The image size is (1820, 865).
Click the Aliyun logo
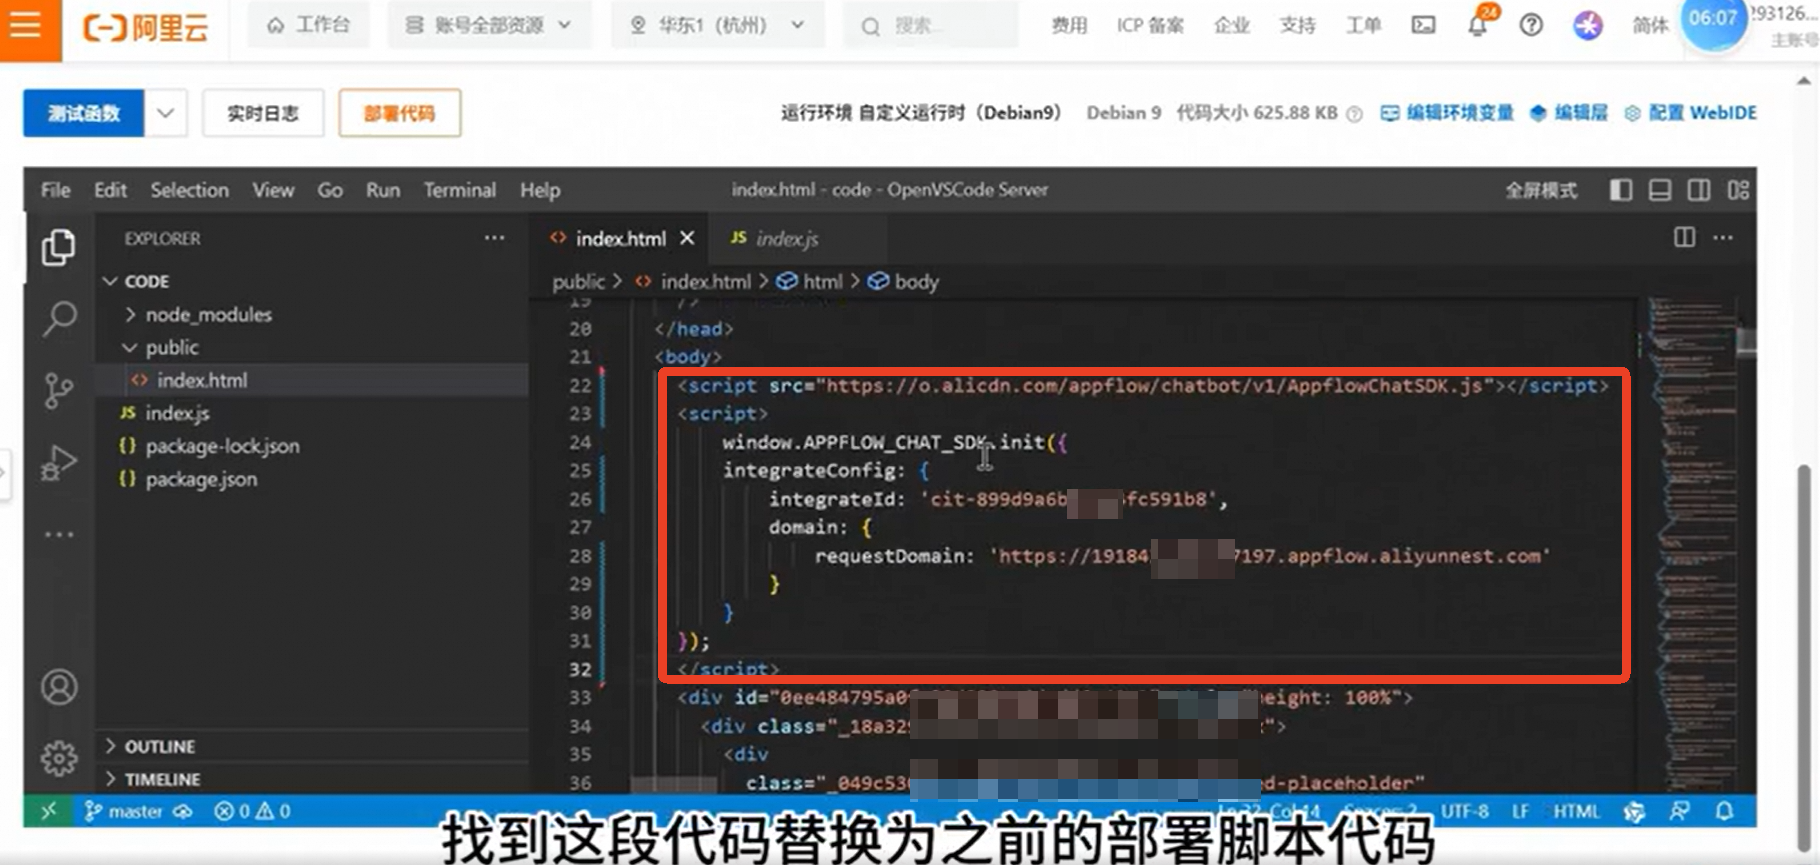tap(146, 27)
